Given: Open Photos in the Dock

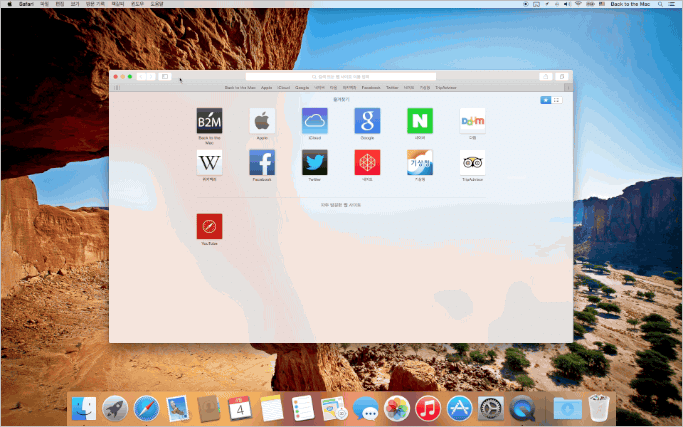Looking at the screenshot, I should point(397,408).
